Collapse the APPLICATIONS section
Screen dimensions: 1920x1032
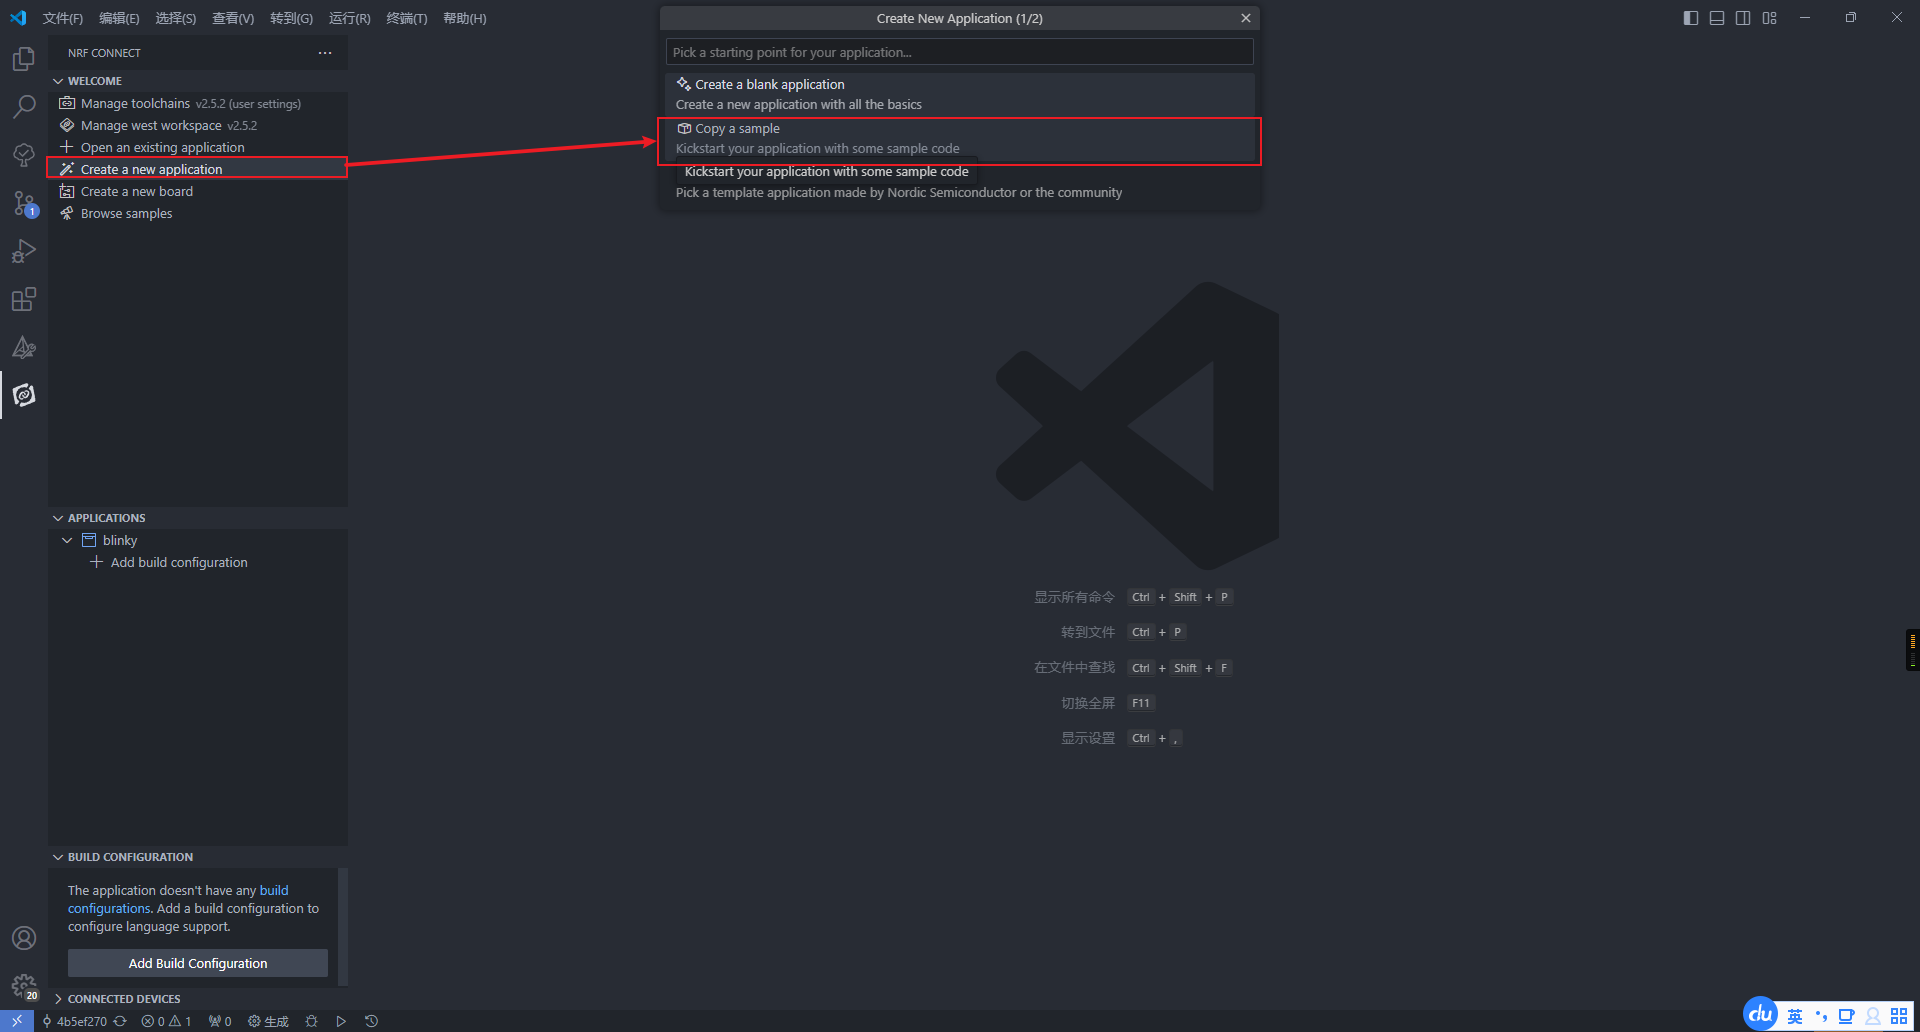(x=198, y=518)
